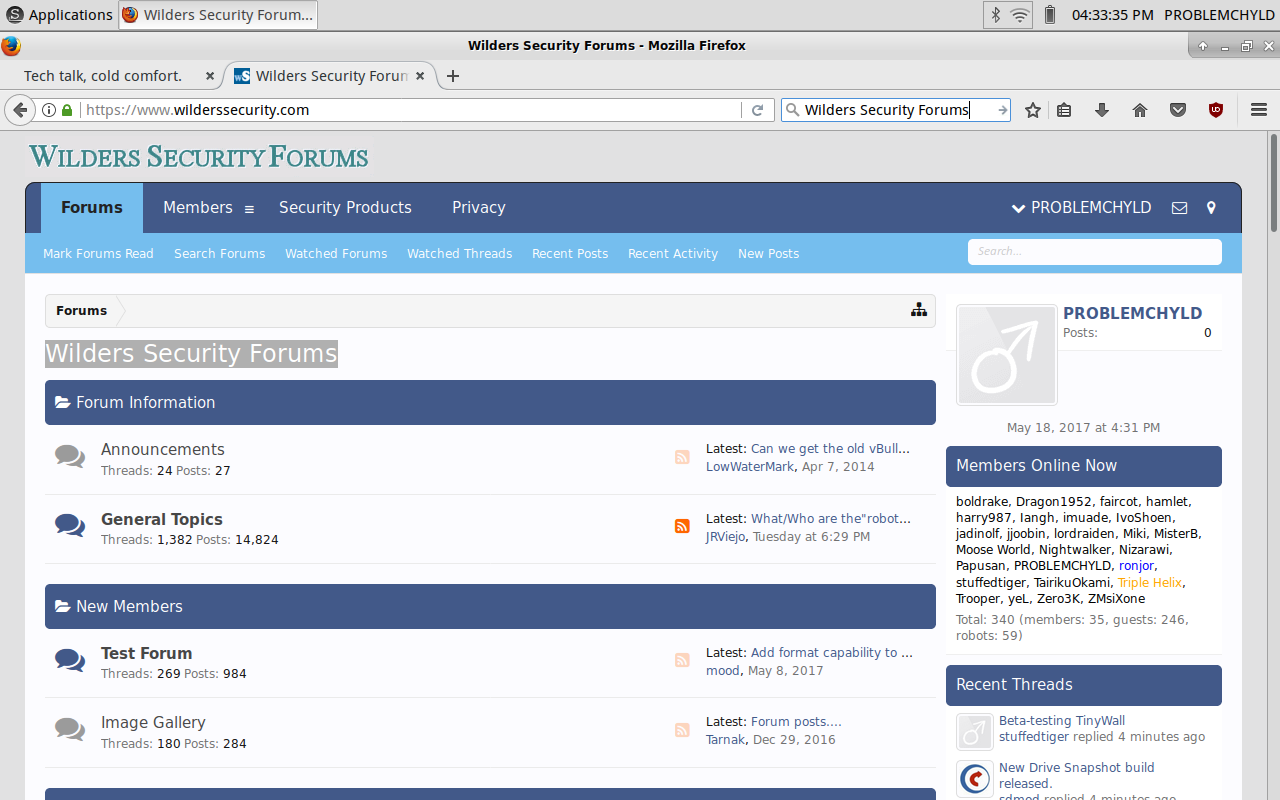Image resolution: width=1280 pixels, height=800 pixels.
Task: Open the uBlock Origin shield icon
Action: [1216, 110]
